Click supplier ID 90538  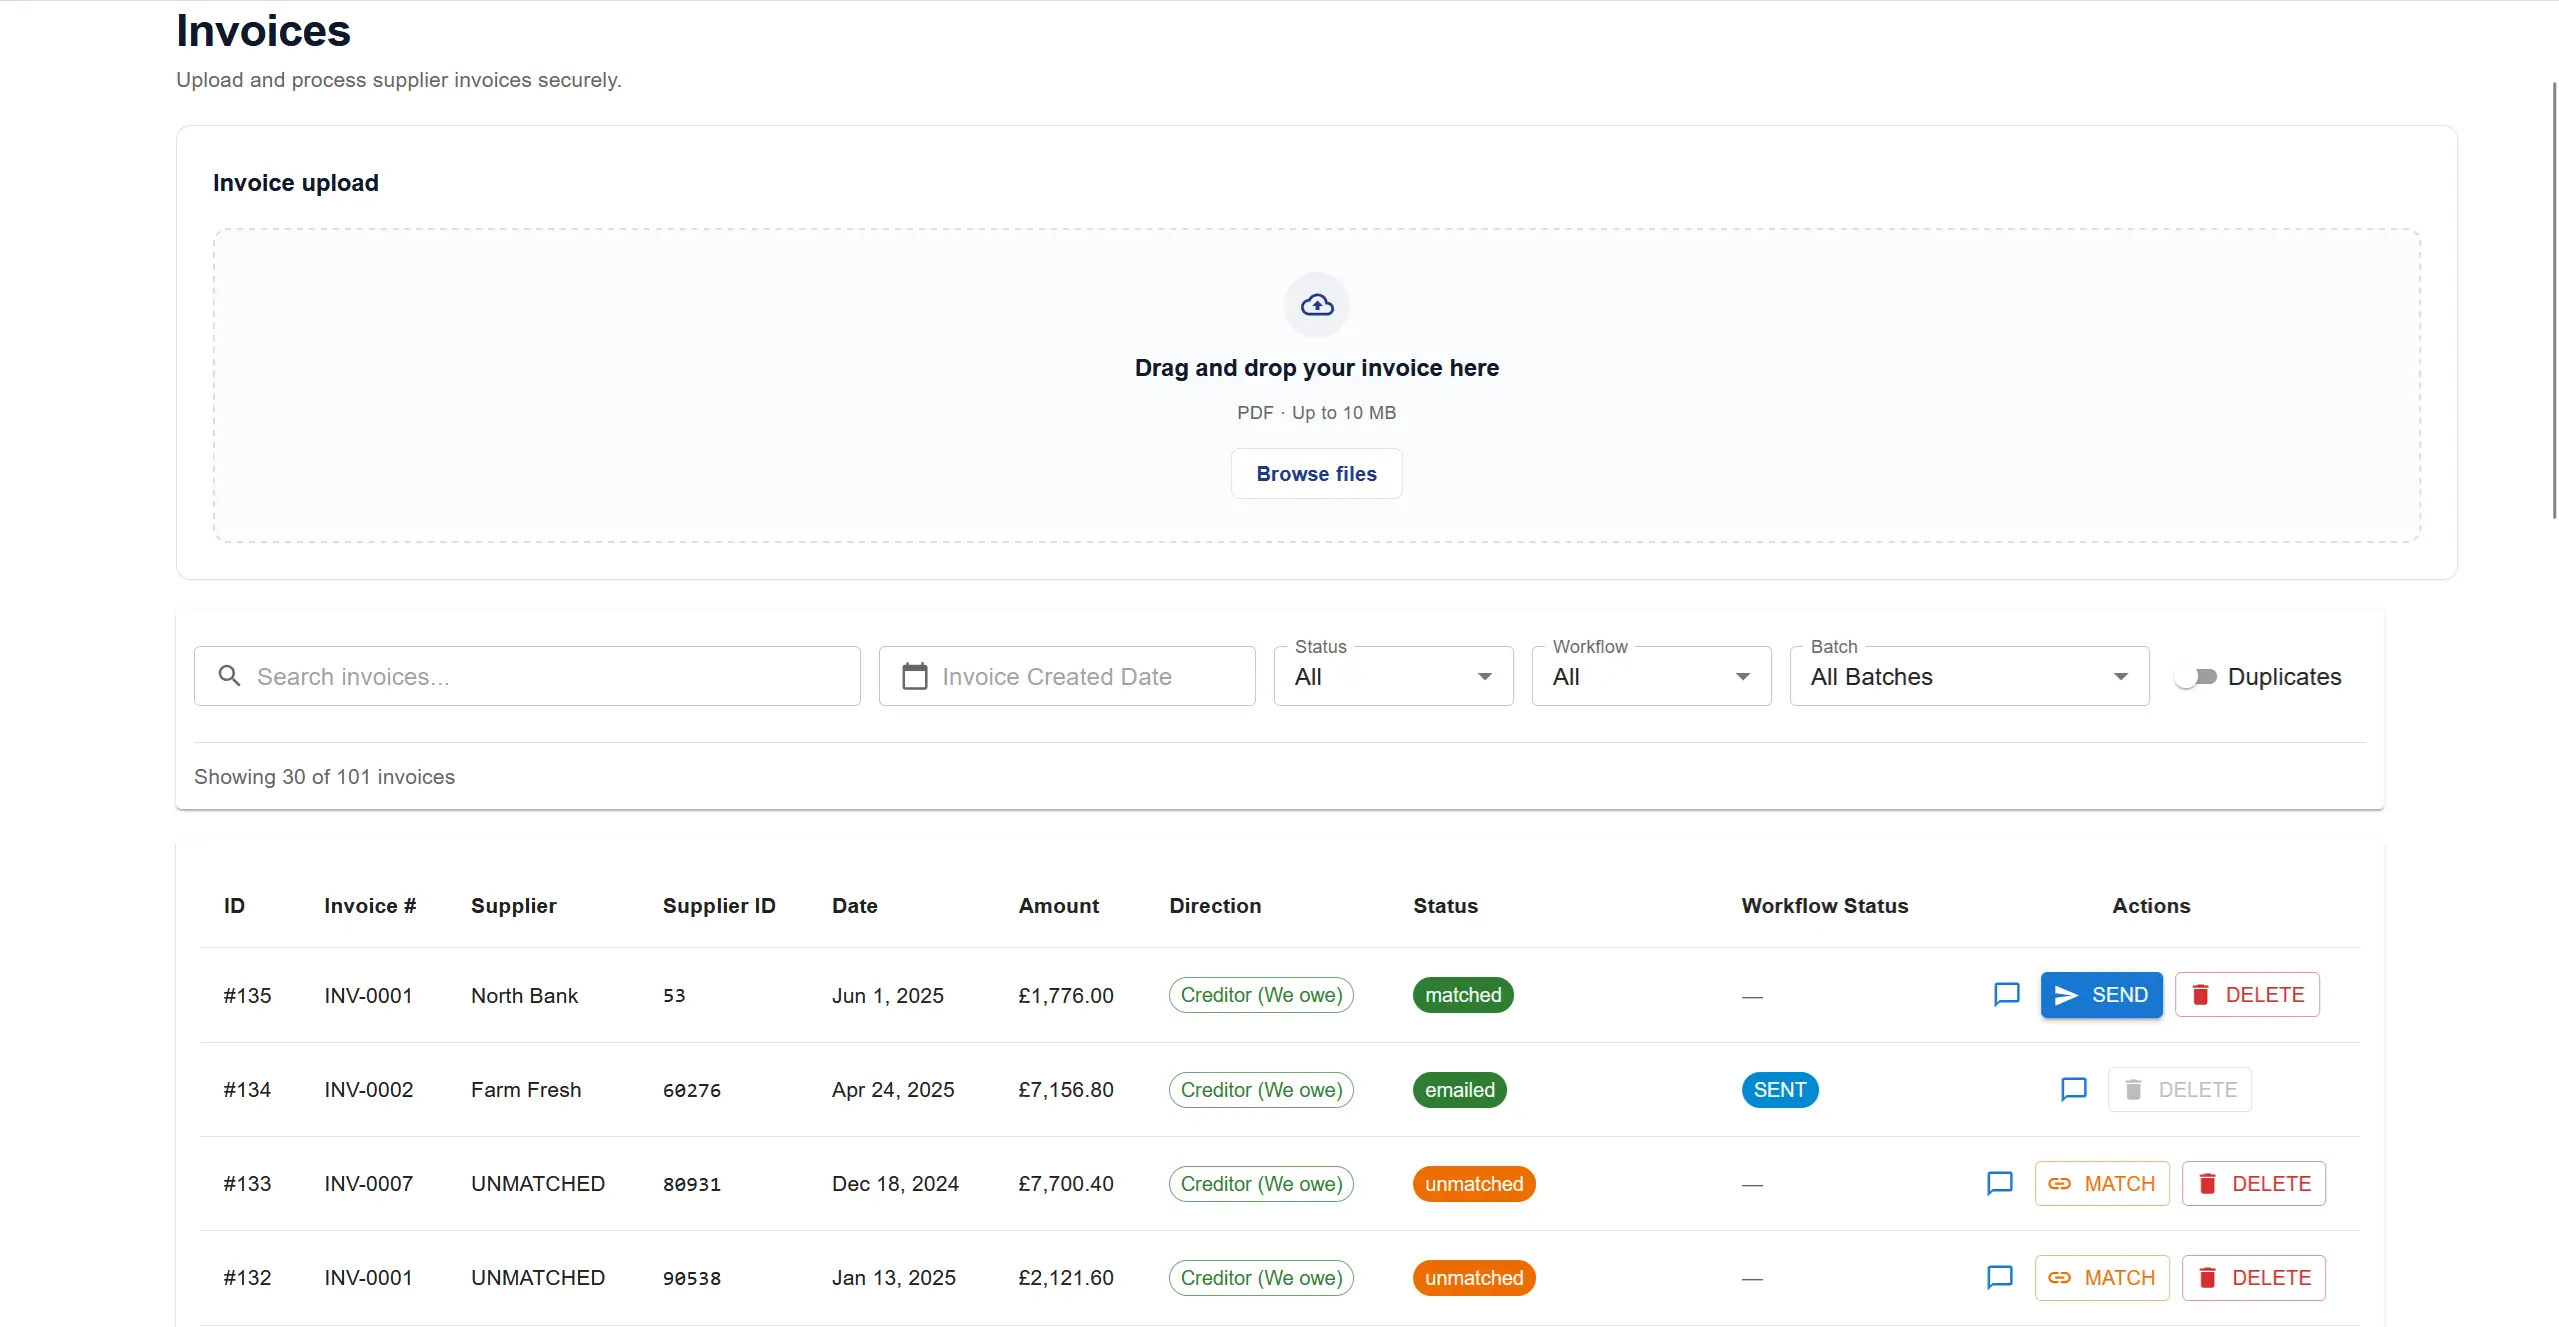pos(691,1278)
